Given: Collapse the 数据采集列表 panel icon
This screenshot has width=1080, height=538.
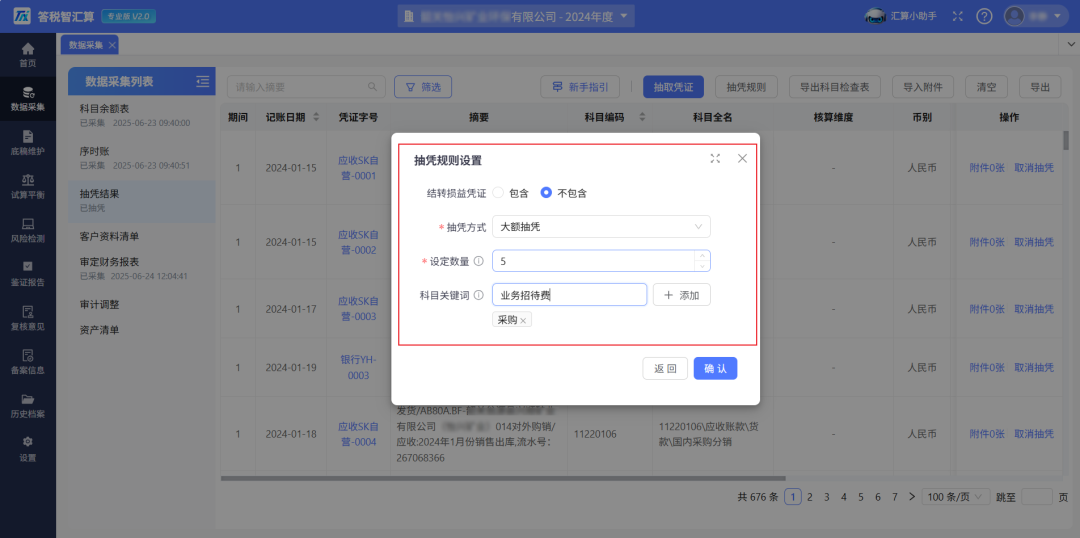Looking at the screenshot, I should click(x=202, y=81).
